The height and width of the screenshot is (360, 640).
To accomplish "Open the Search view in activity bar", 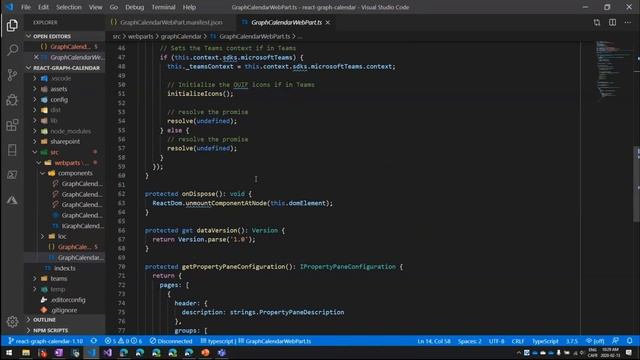I will (x=12, y=50).
